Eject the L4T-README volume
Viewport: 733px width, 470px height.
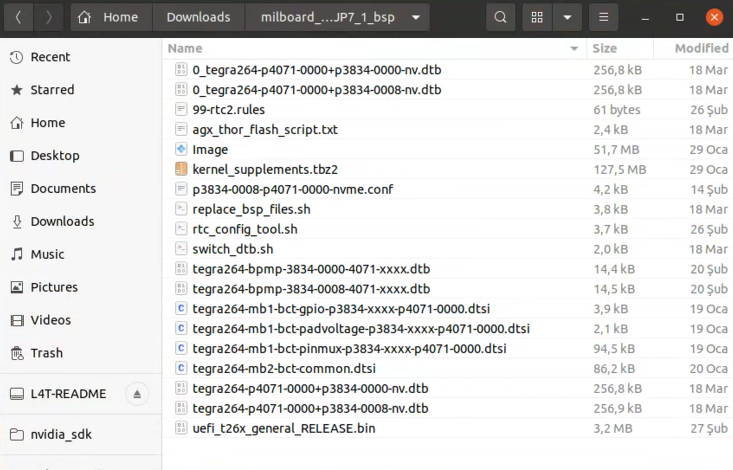tap(137, 394)
